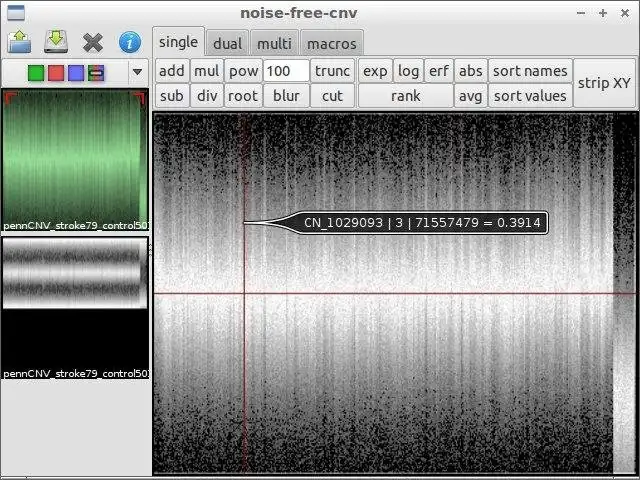Viewport: 640px width, 480px height.
Task: Select the grayscale pennCNV dataset thumbnail
Action: click(x=75, y=308)
